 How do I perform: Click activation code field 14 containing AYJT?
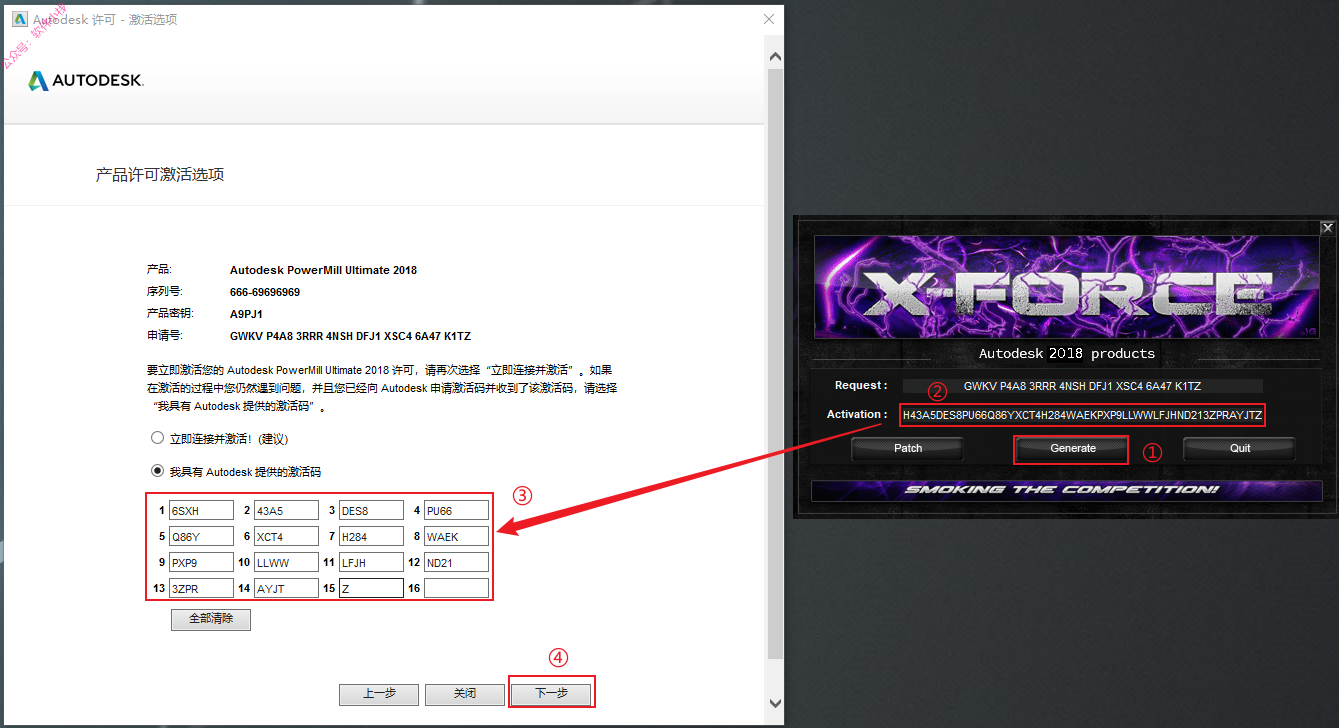[x=286, y=588]
